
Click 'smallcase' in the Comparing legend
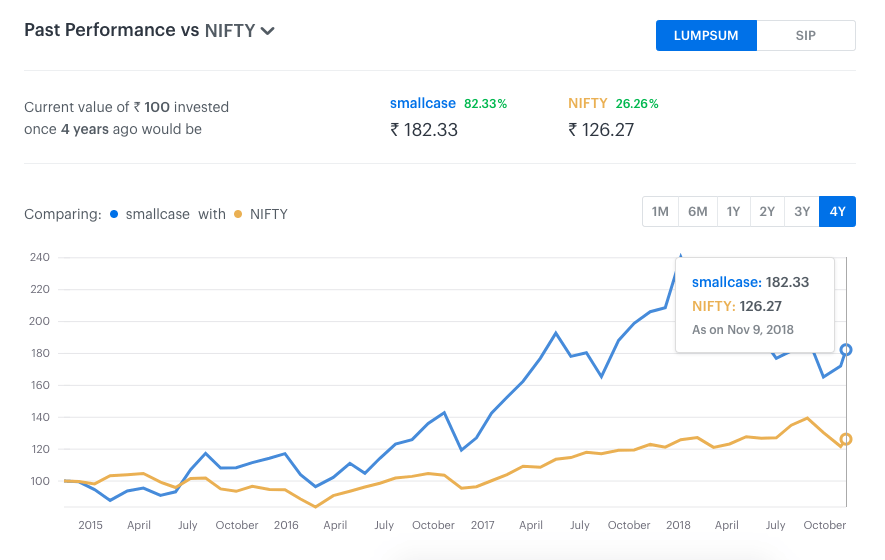(x=157, y=215)
